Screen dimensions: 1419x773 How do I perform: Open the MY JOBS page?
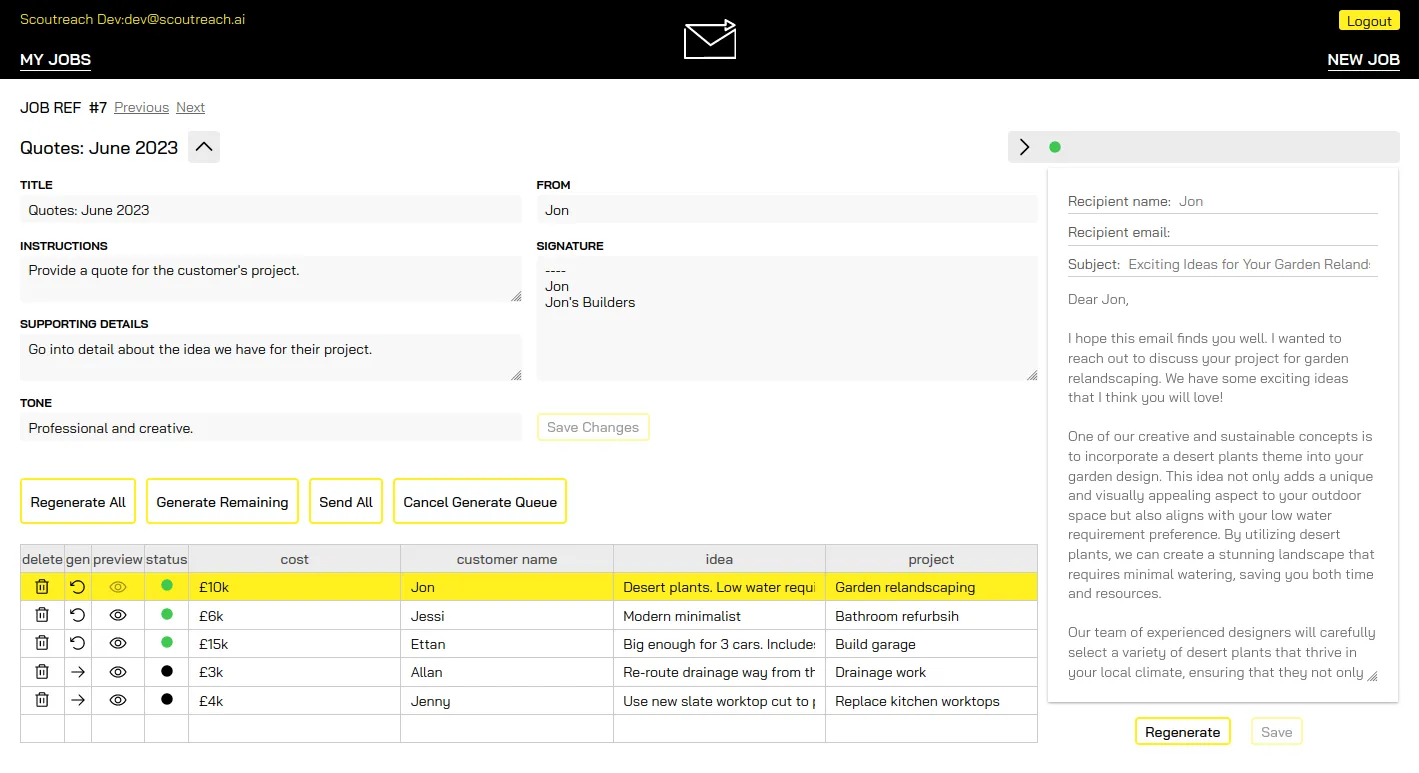coord(55,60)
